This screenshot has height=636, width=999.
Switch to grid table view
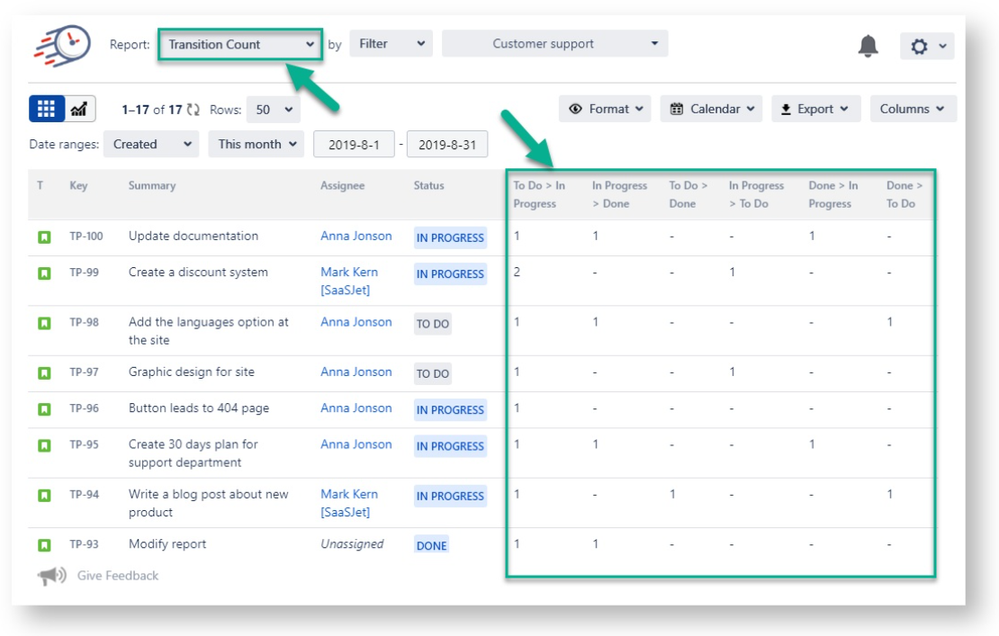click(47, 109)
